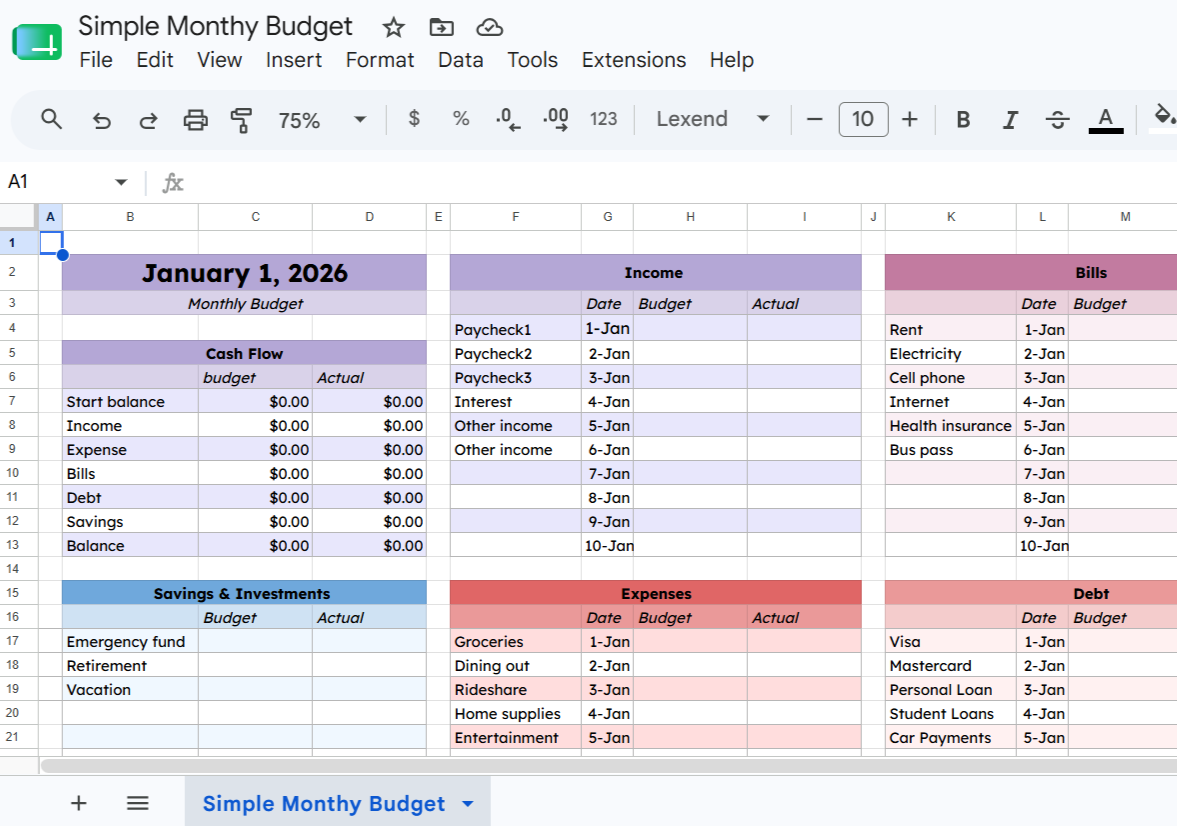Star the Simple Monthy Budget document
This screenshot has height=826, width=1177.
coord(393,28)
